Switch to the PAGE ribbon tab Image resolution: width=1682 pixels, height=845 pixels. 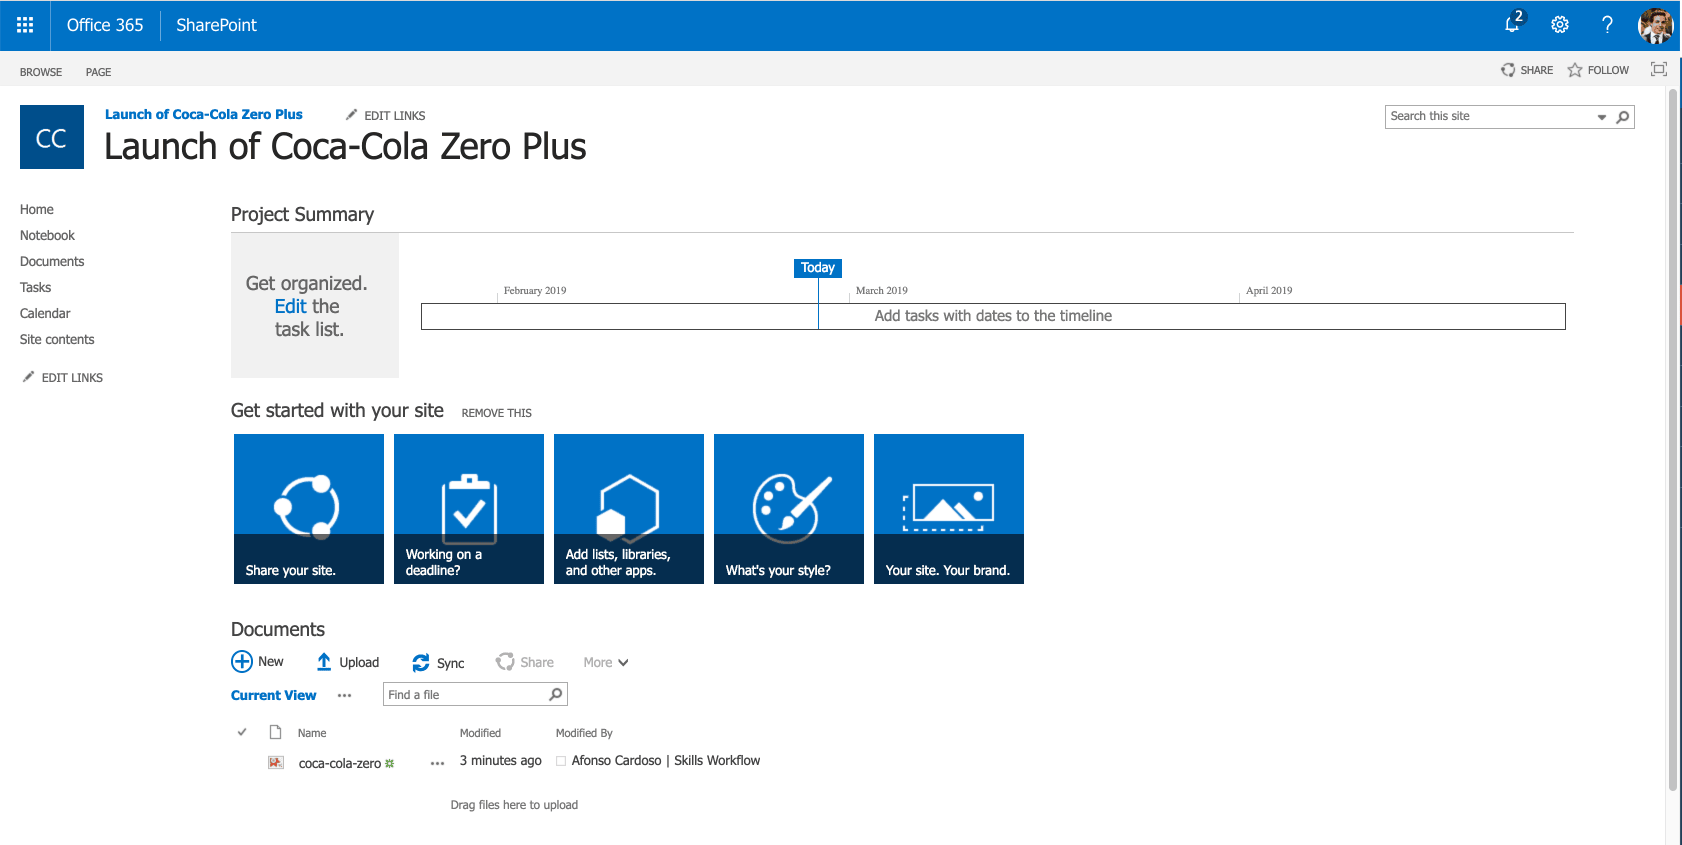pos(98,72)
